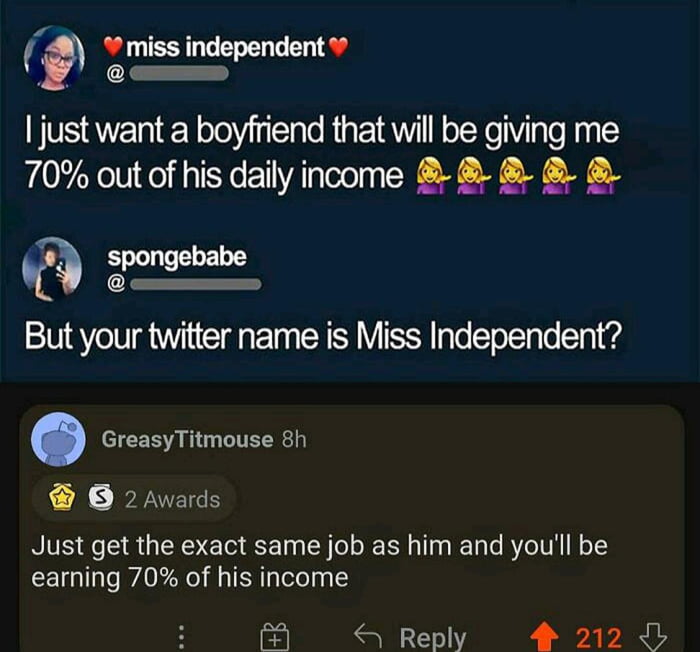Click the downvote arrow icon
This screenshot has height=652, width=700.
point(653,637)
